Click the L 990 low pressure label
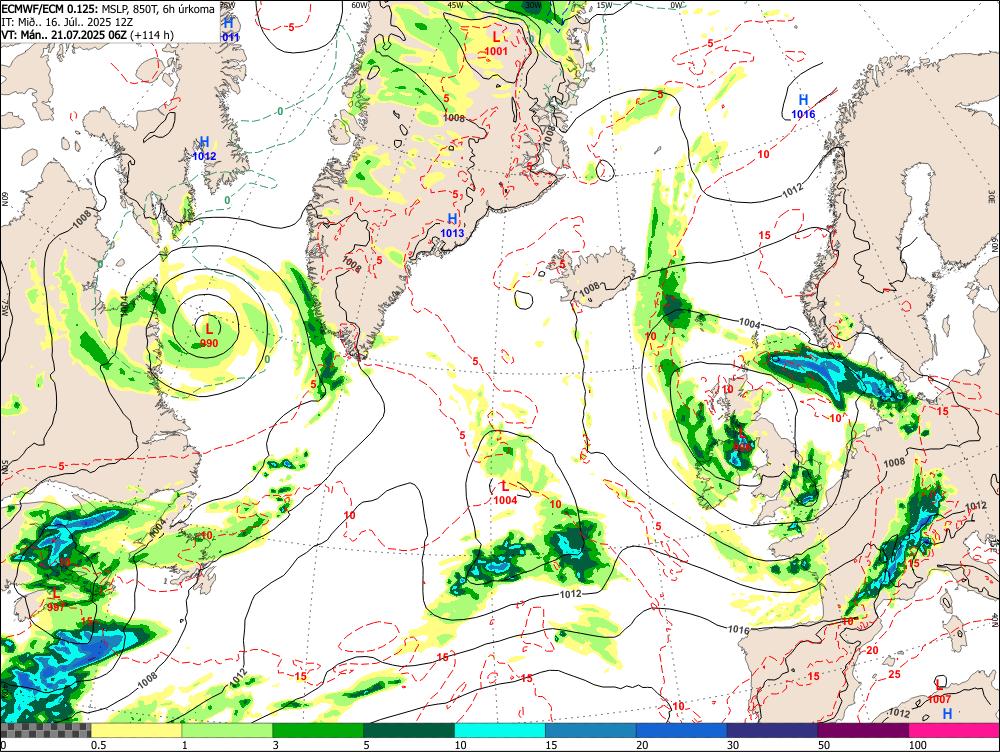This screenshot has width=1000, height=752. pos(209,335)
